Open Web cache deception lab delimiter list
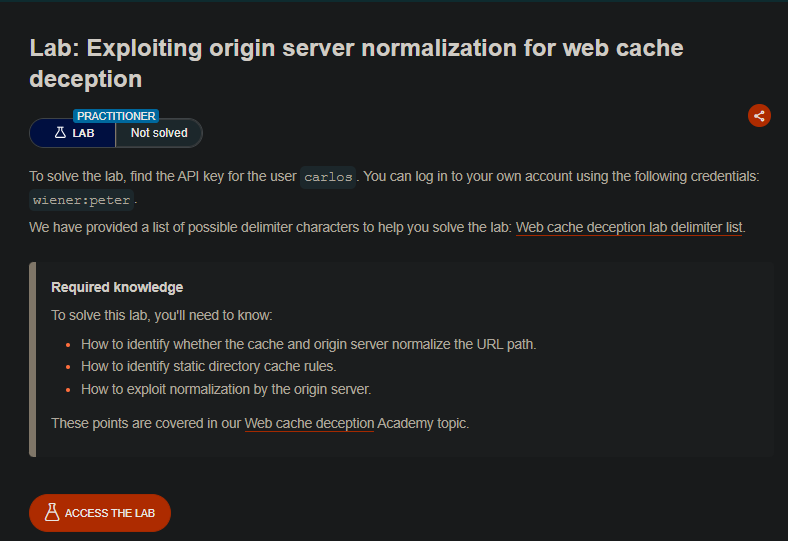 point(629,228)
